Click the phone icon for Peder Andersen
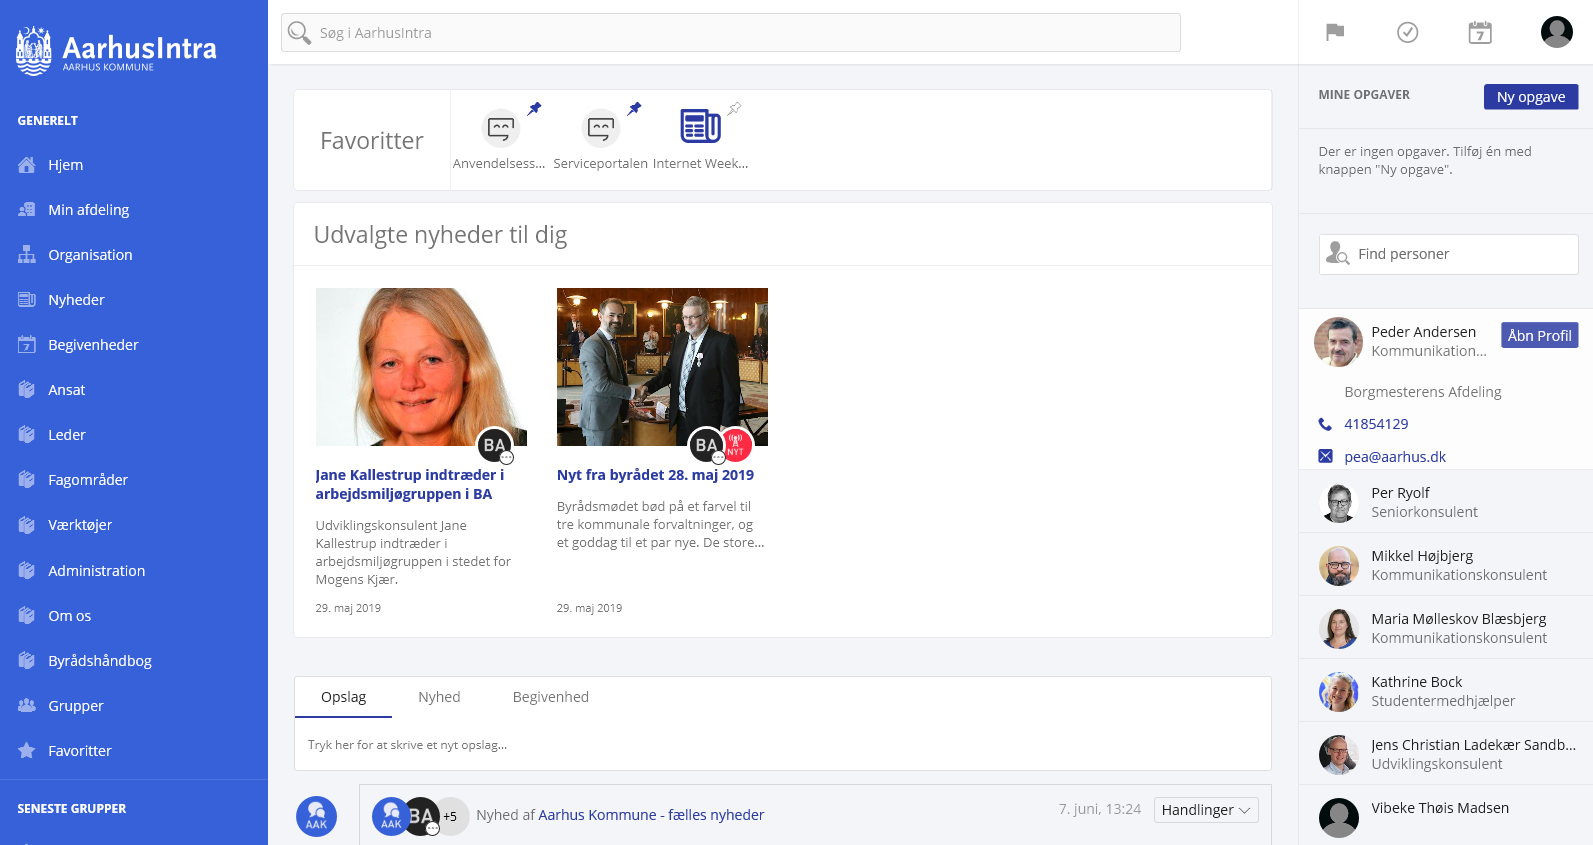Image resolution: width=1593 pixels, height=845 pixels. (x=1325, y=424)
